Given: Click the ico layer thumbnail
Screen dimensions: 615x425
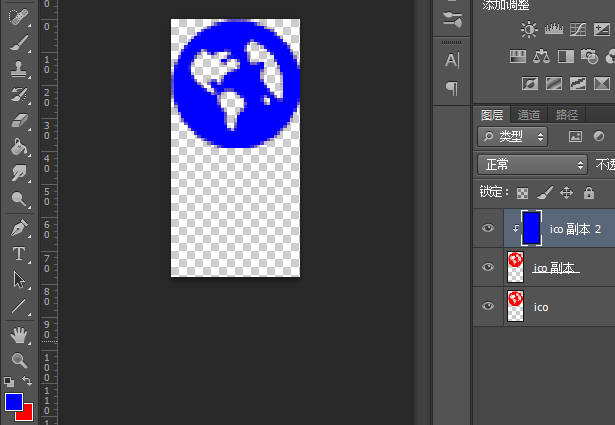Looking at the screenshot, I should tap(515, 306).
